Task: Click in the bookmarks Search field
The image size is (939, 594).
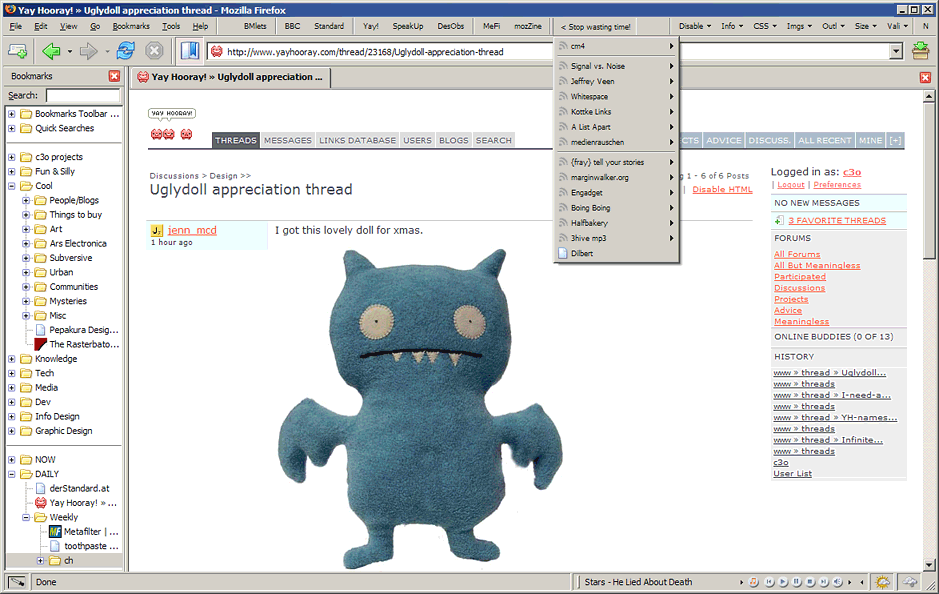Action: pyautogui.click(x=83, y=95)
